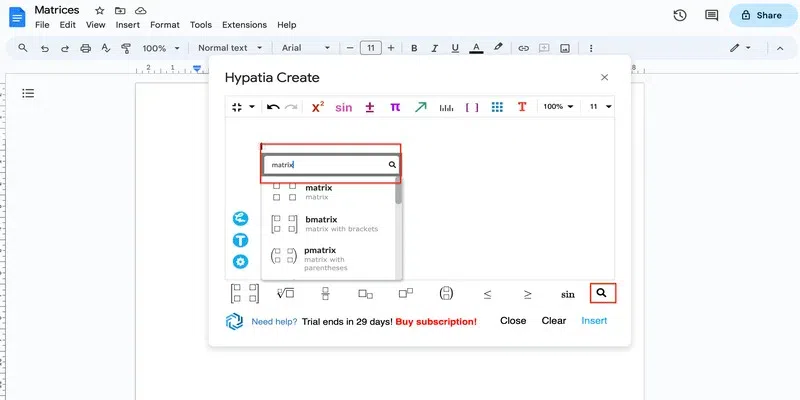Image resolution: width=800 pixels, height=400 pixels.
Task: Open dropdown arrow beside fullscreen icon
Action: click(x=252, y=107)
